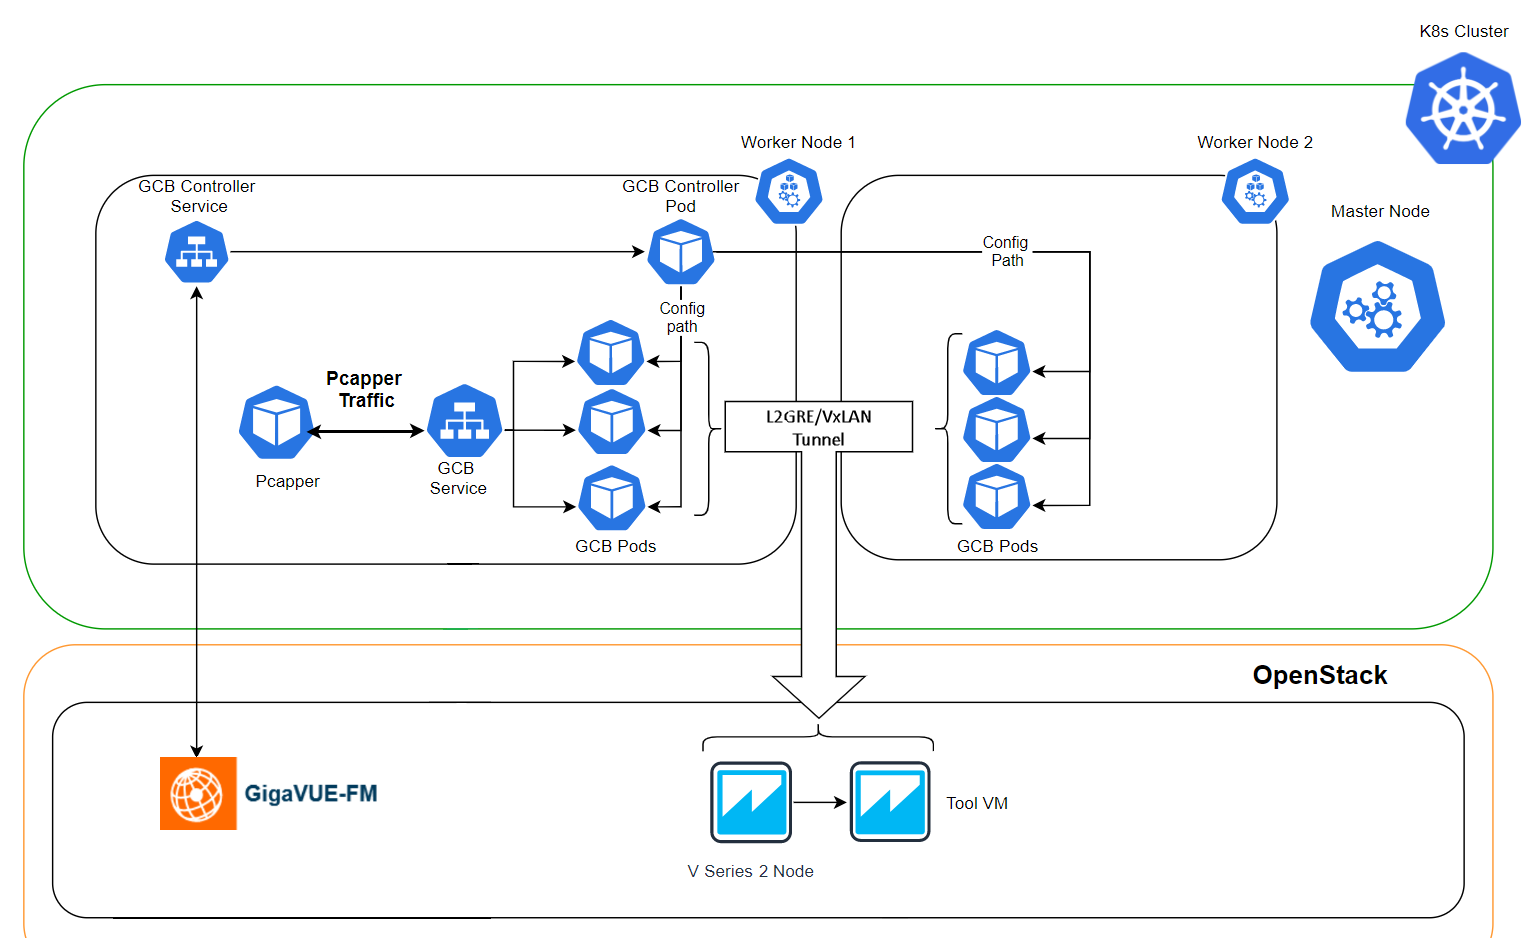Click the "Worker Node 2" label
Viewport: 1533px width, 938px height.
click(x=1255, y=142)
